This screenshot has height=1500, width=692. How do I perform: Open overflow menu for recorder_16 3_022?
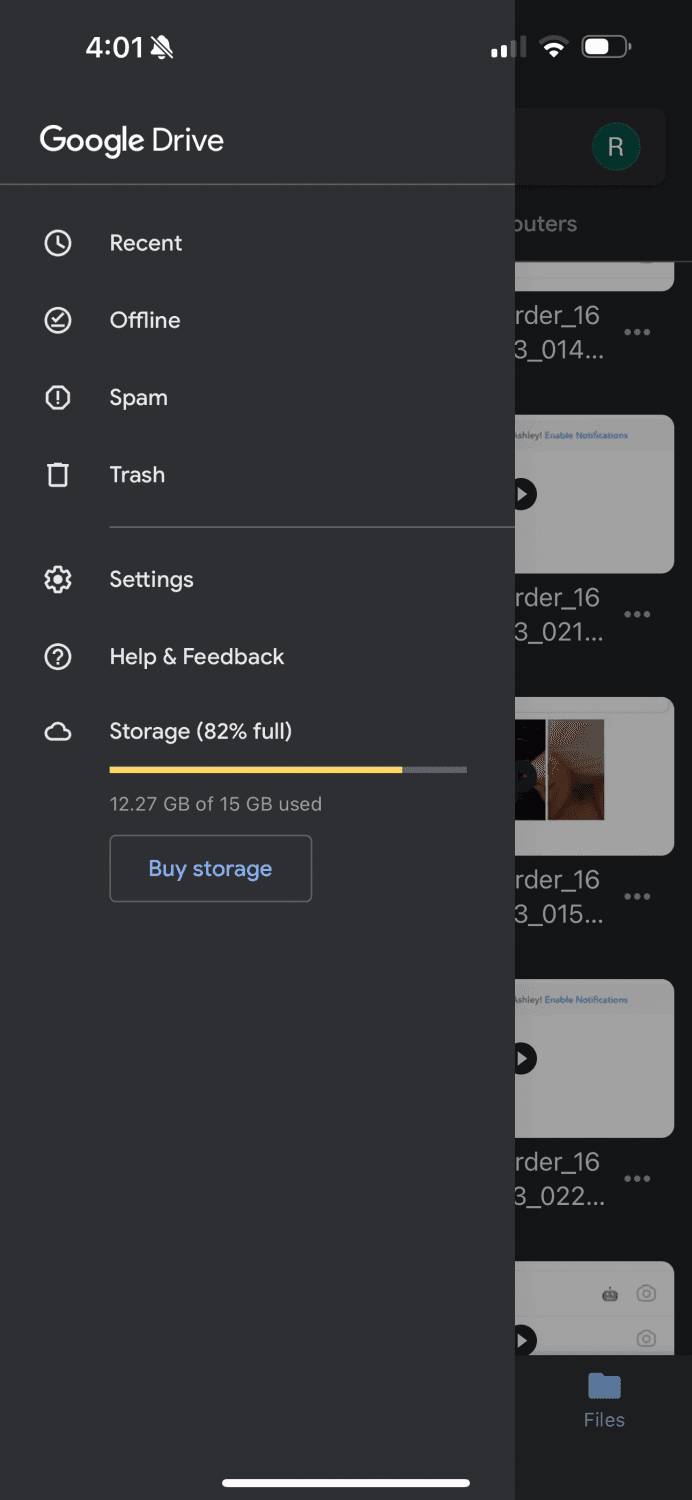637,1178
